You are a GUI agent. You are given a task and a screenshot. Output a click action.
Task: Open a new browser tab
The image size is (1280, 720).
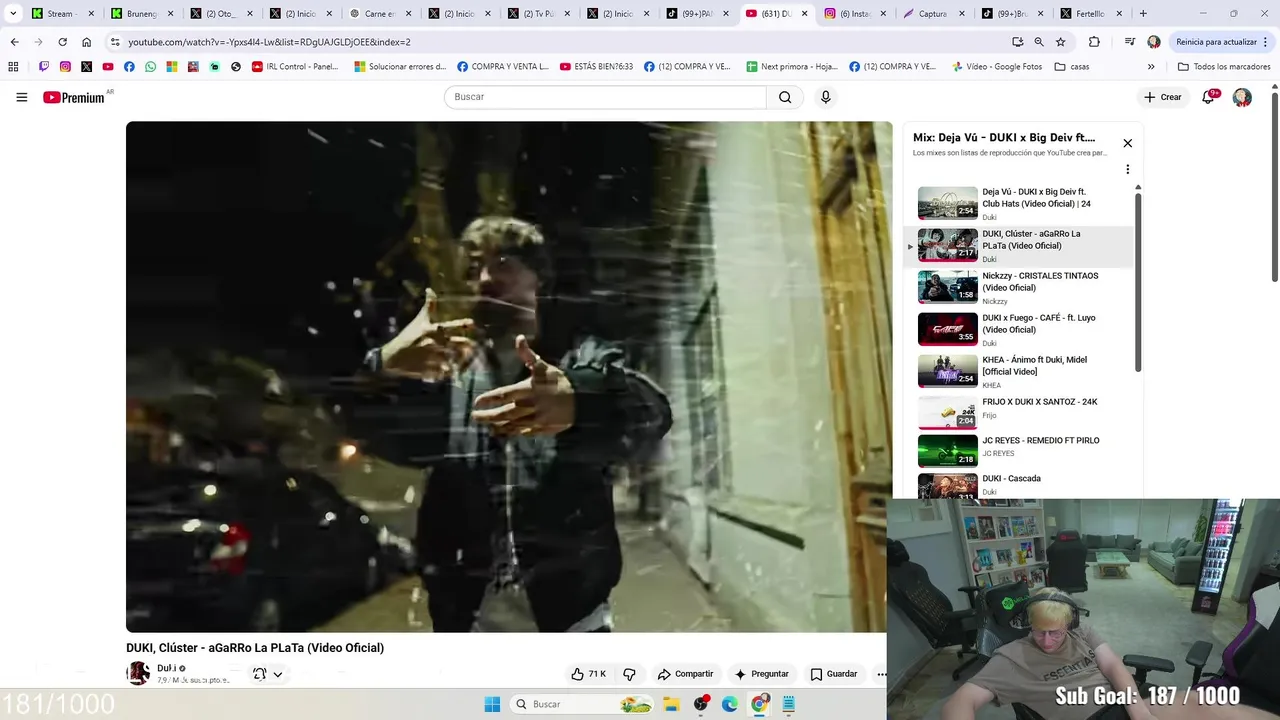click(x=1143, y=14)
